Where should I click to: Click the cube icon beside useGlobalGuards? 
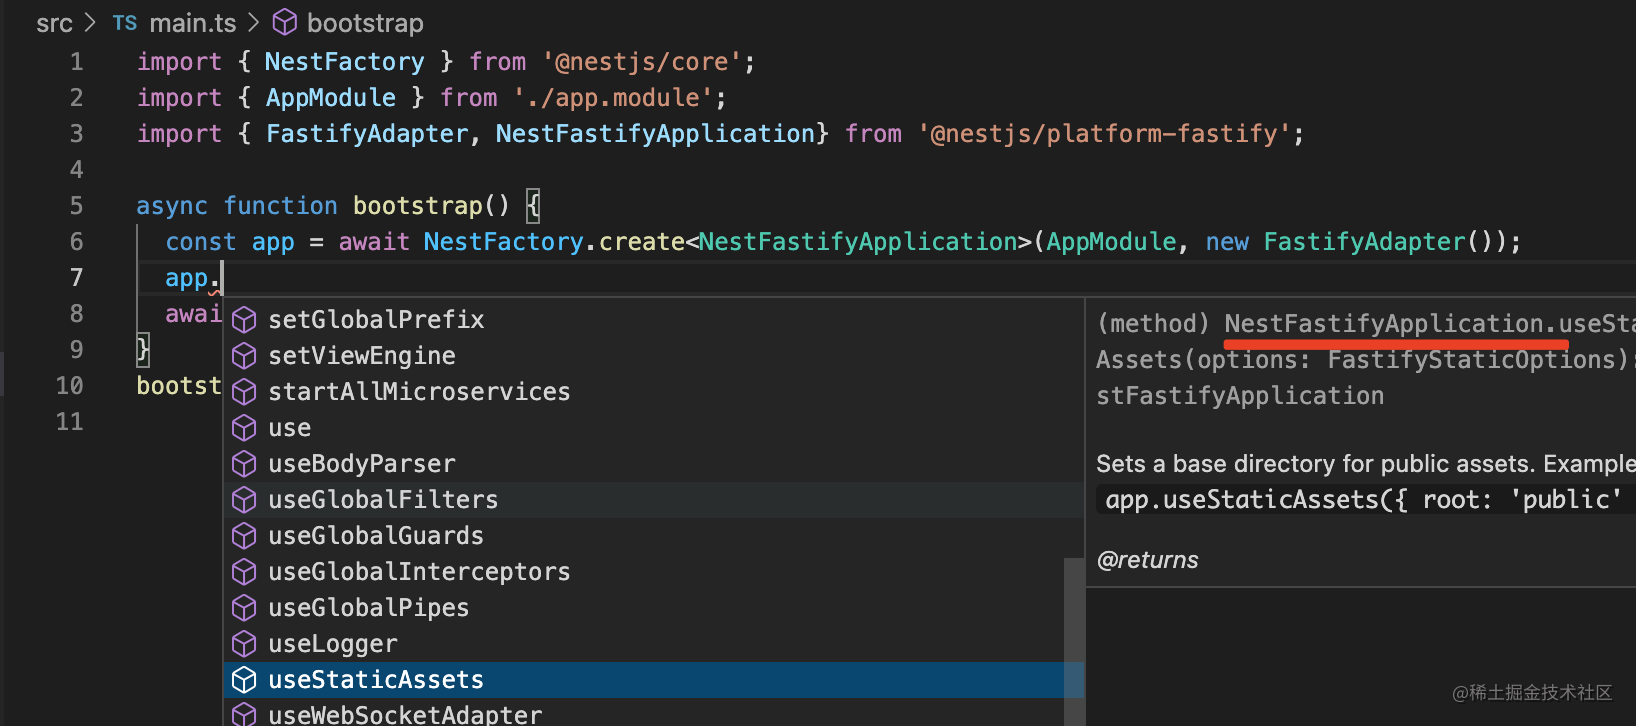(x=244, y=536)
